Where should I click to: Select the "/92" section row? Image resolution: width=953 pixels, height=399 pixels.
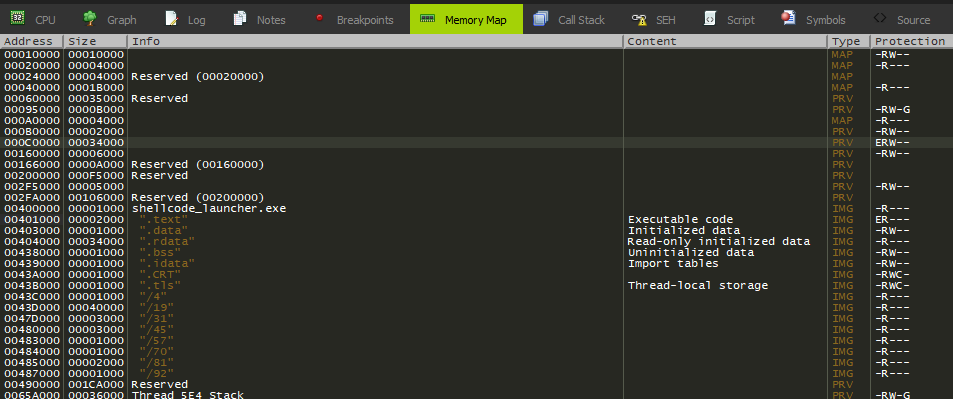pos(476,373)
